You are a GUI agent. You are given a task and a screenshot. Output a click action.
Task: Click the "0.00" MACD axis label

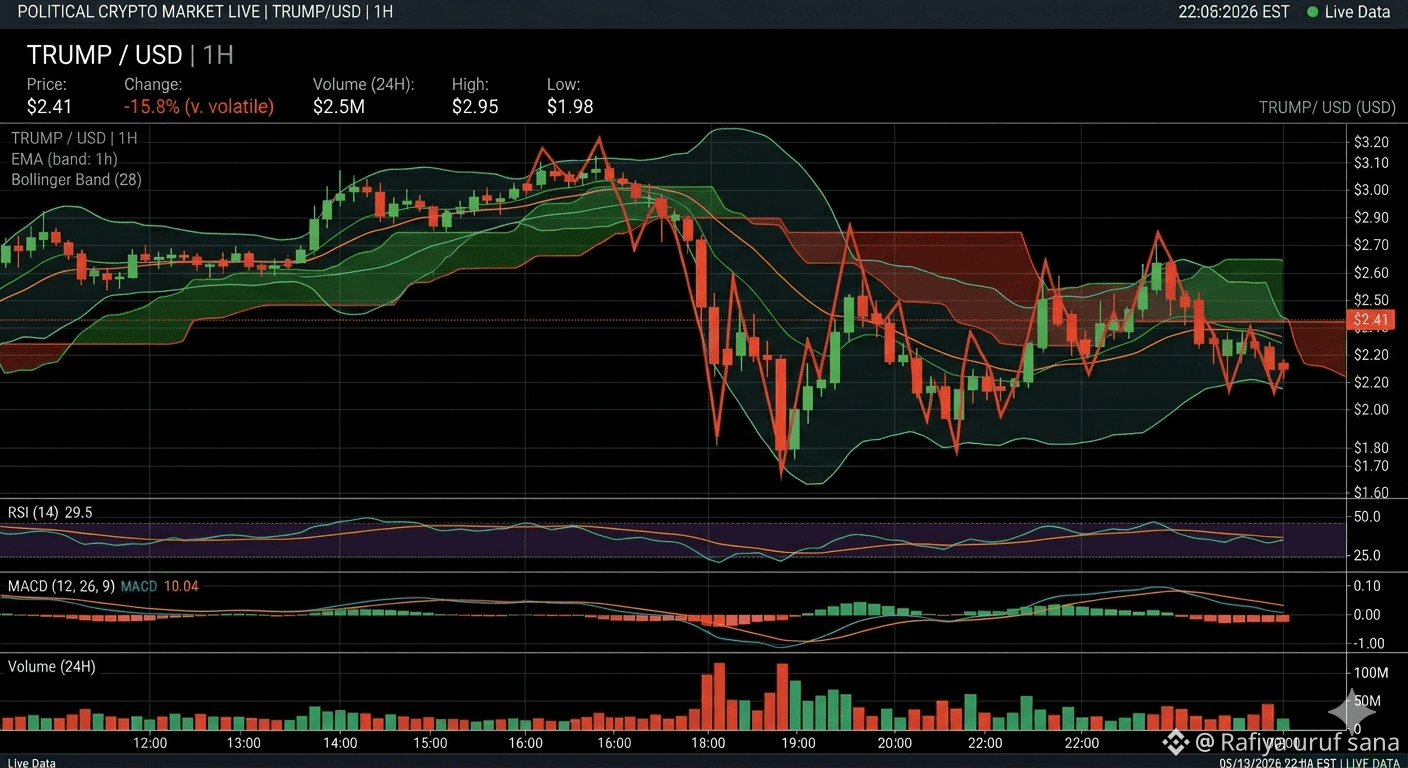click(1366, 615)
